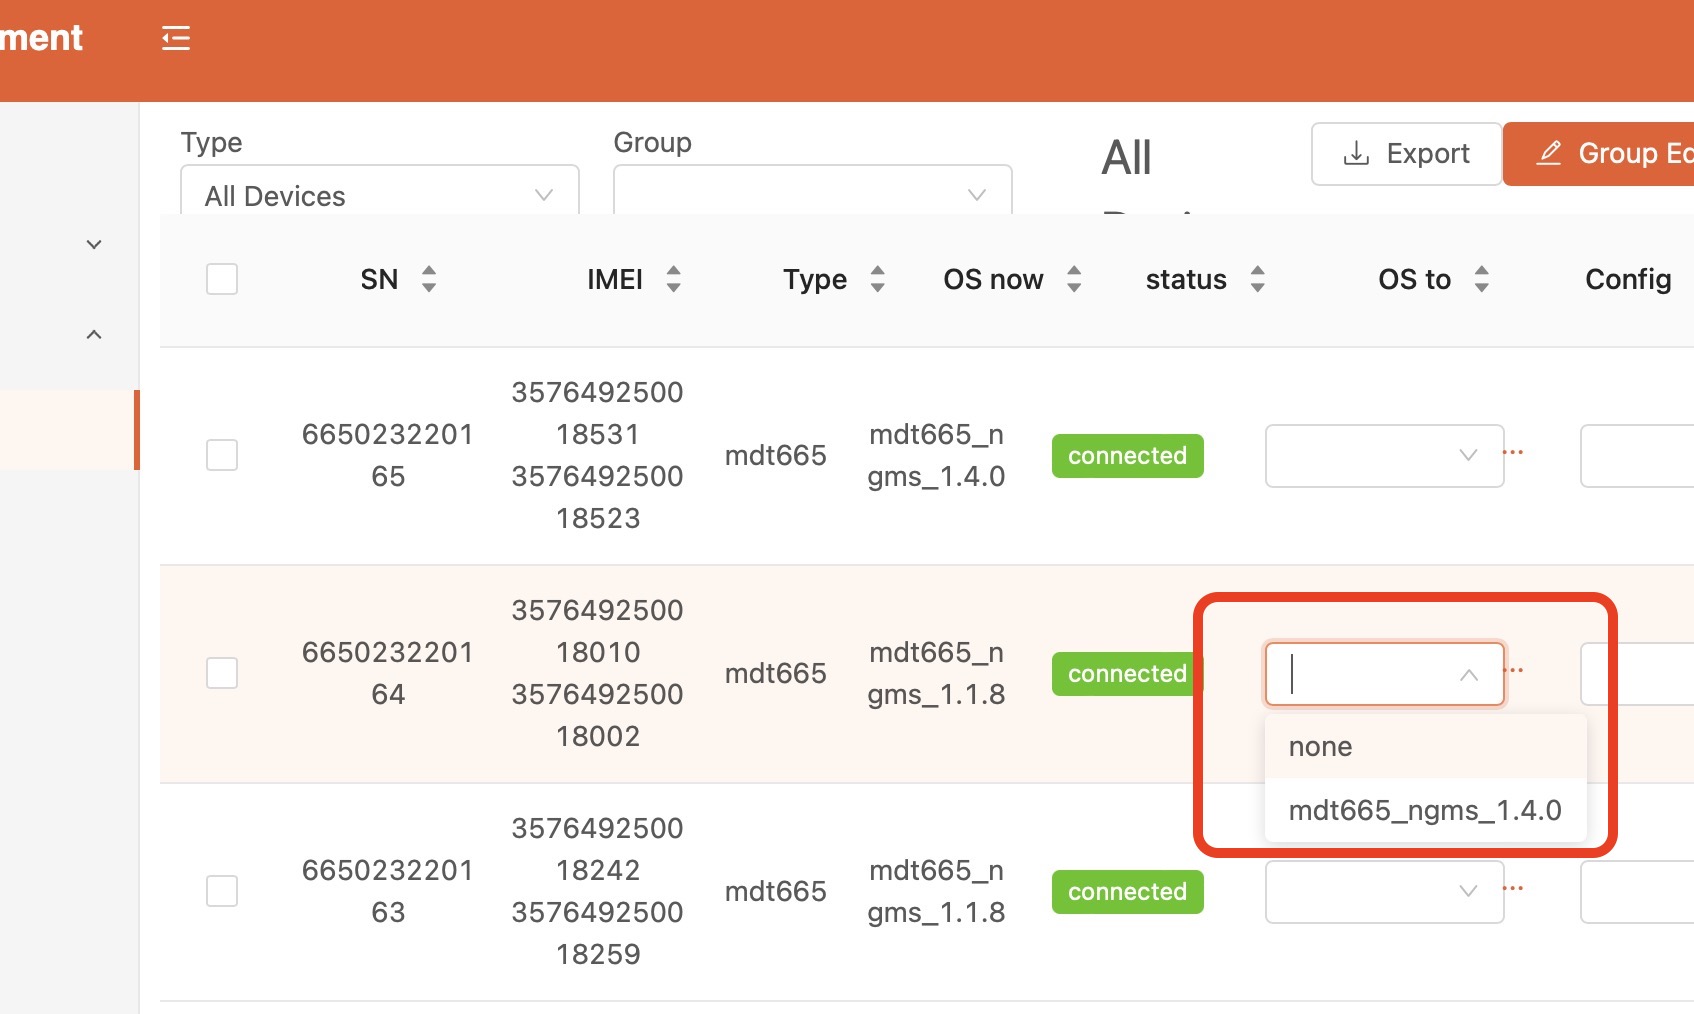The width and height of the screenshot is (1694, 1014).
Task: Open the OS to dropdown for device 665023220165
Action: 1385,456
